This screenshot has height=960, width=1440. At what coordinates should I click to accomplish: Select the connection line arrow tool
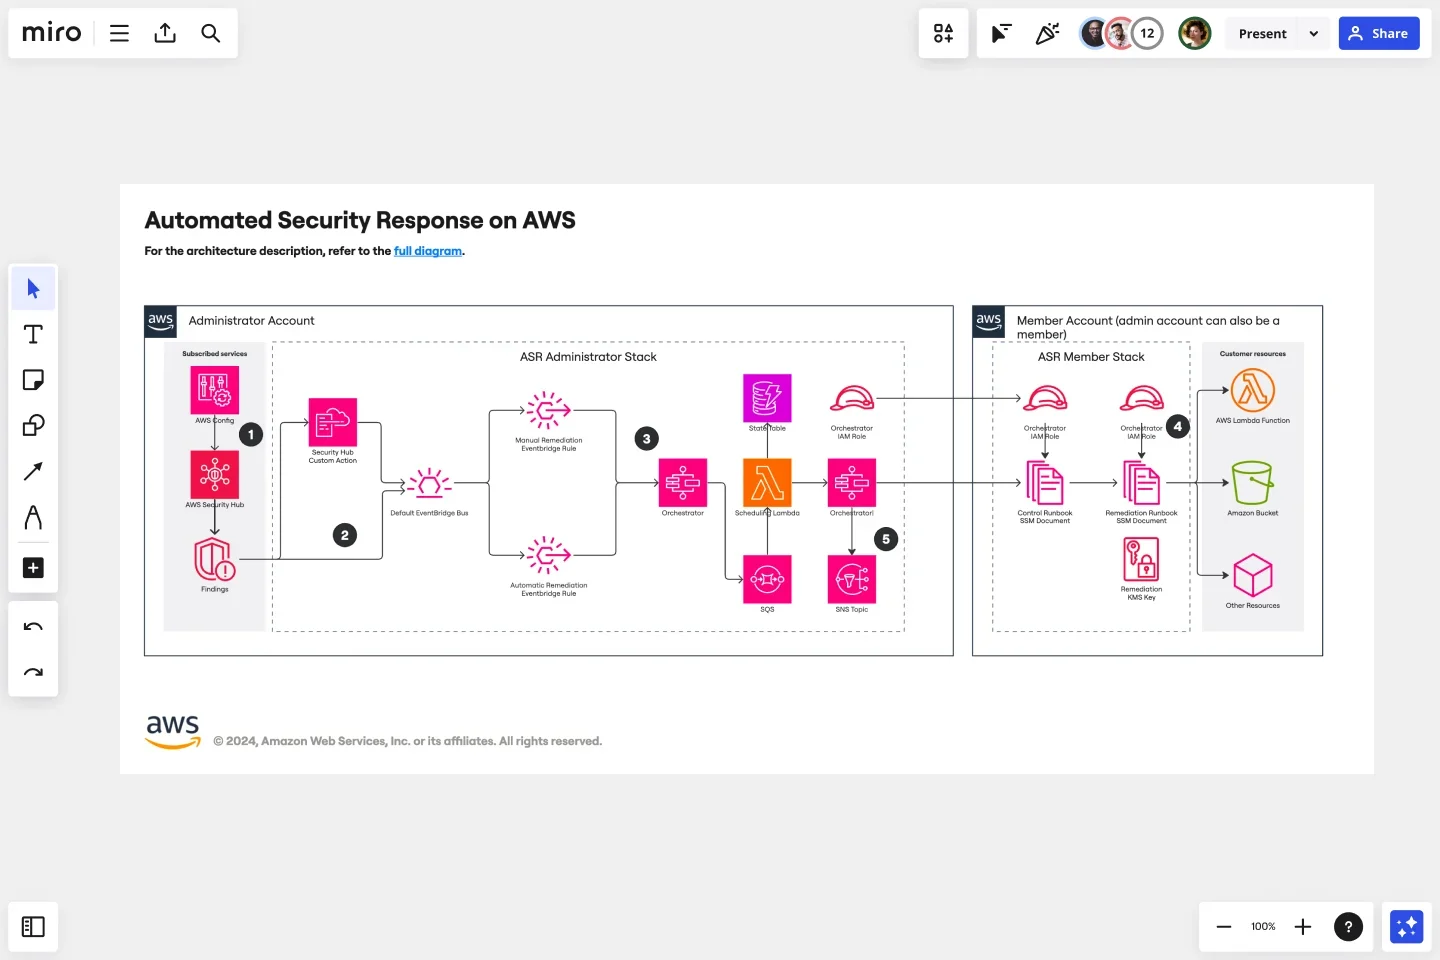pyautogui.click(x=33, y=471)
